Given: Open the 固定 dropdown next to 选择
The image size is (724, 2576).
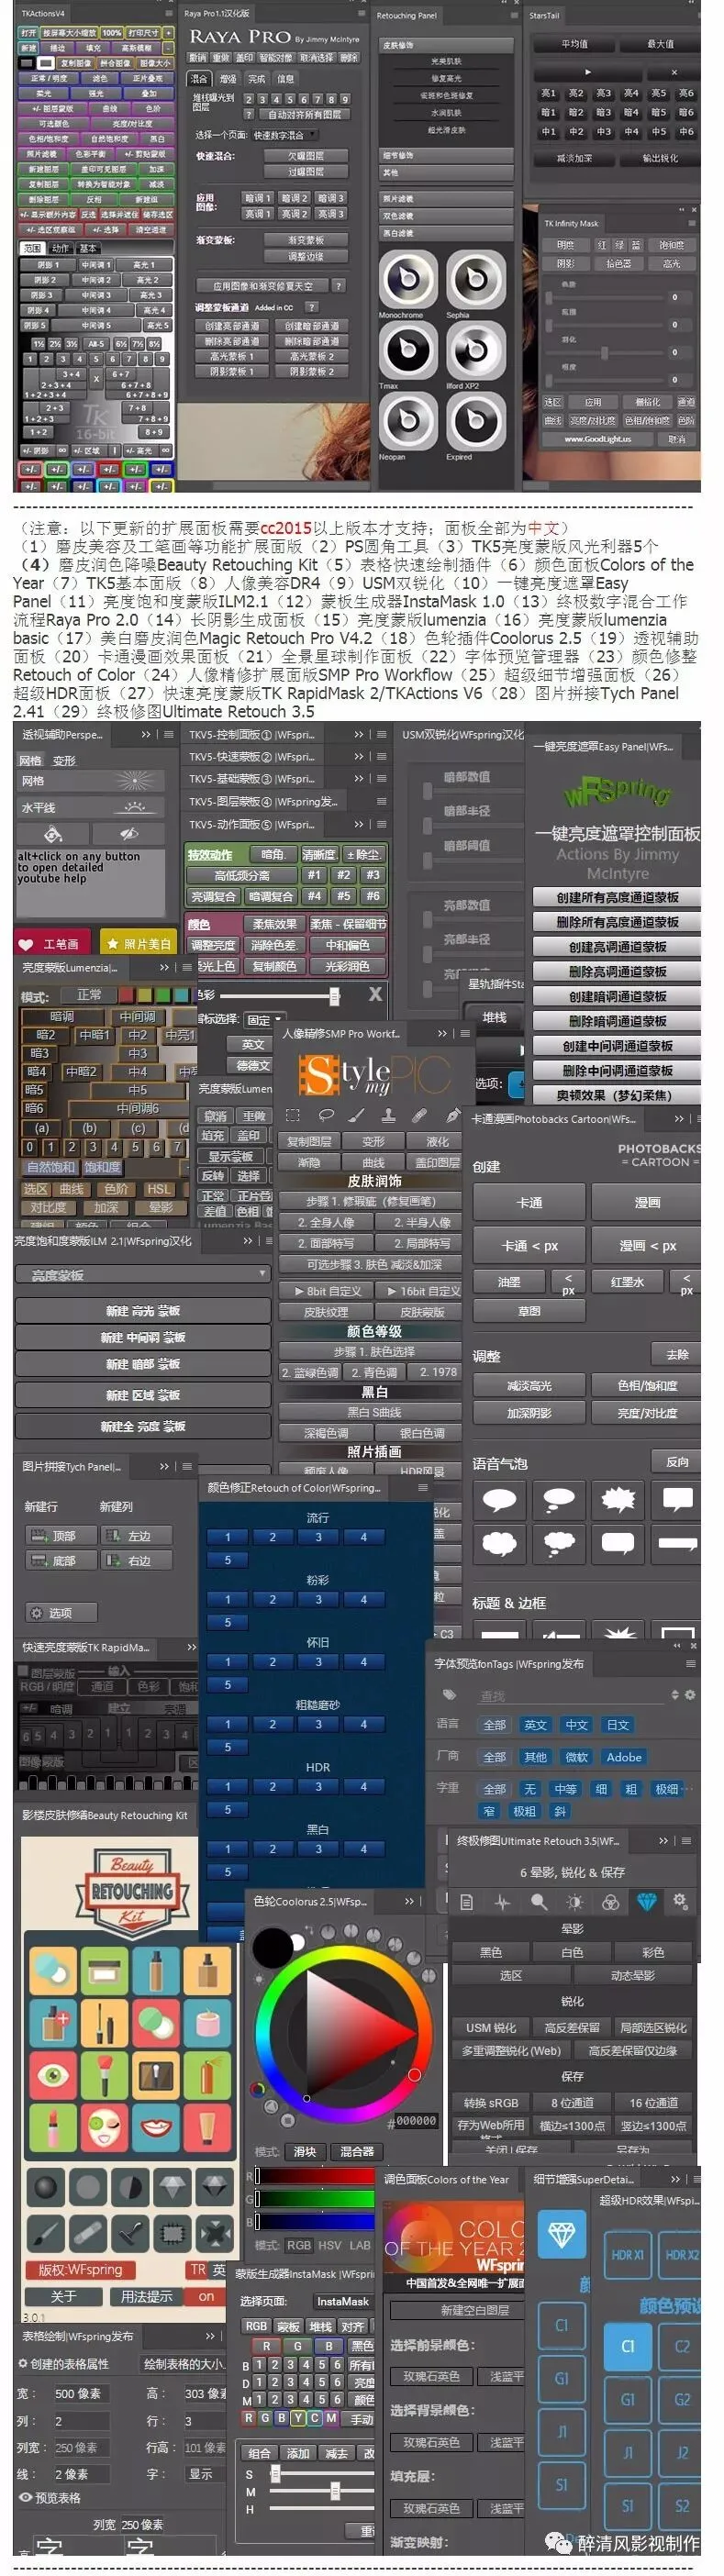Looking at the screenshot, I should click(x=263, y=1019).
